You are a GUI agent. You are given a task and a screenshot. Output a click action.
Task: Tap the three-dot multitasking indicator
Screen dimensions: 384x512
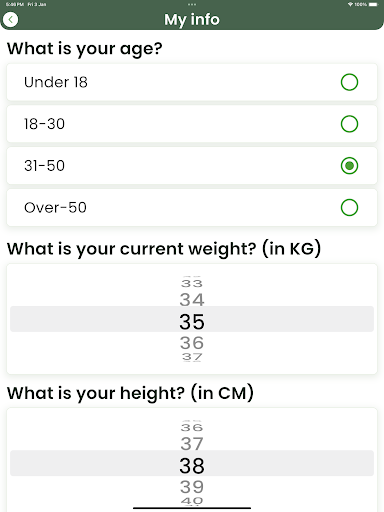pyautogui.click(x=192, y=4)
